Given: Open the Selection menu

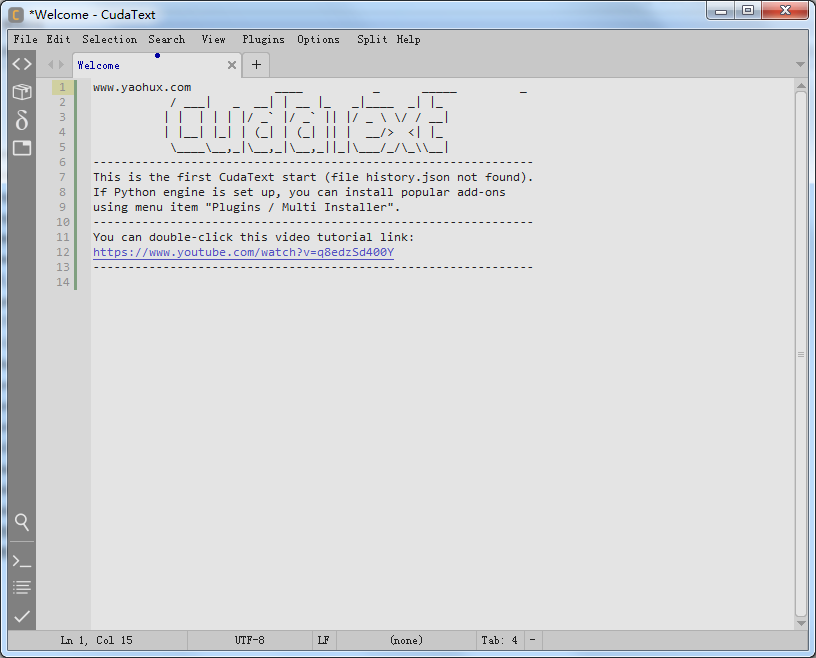Looking at the screenshot, I should (x=109, y=39).
